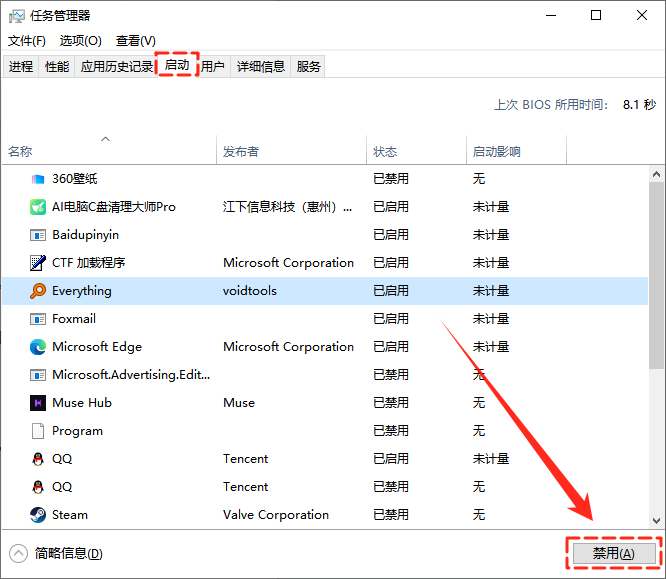Select the Steam name text

[x=70, y=515]
